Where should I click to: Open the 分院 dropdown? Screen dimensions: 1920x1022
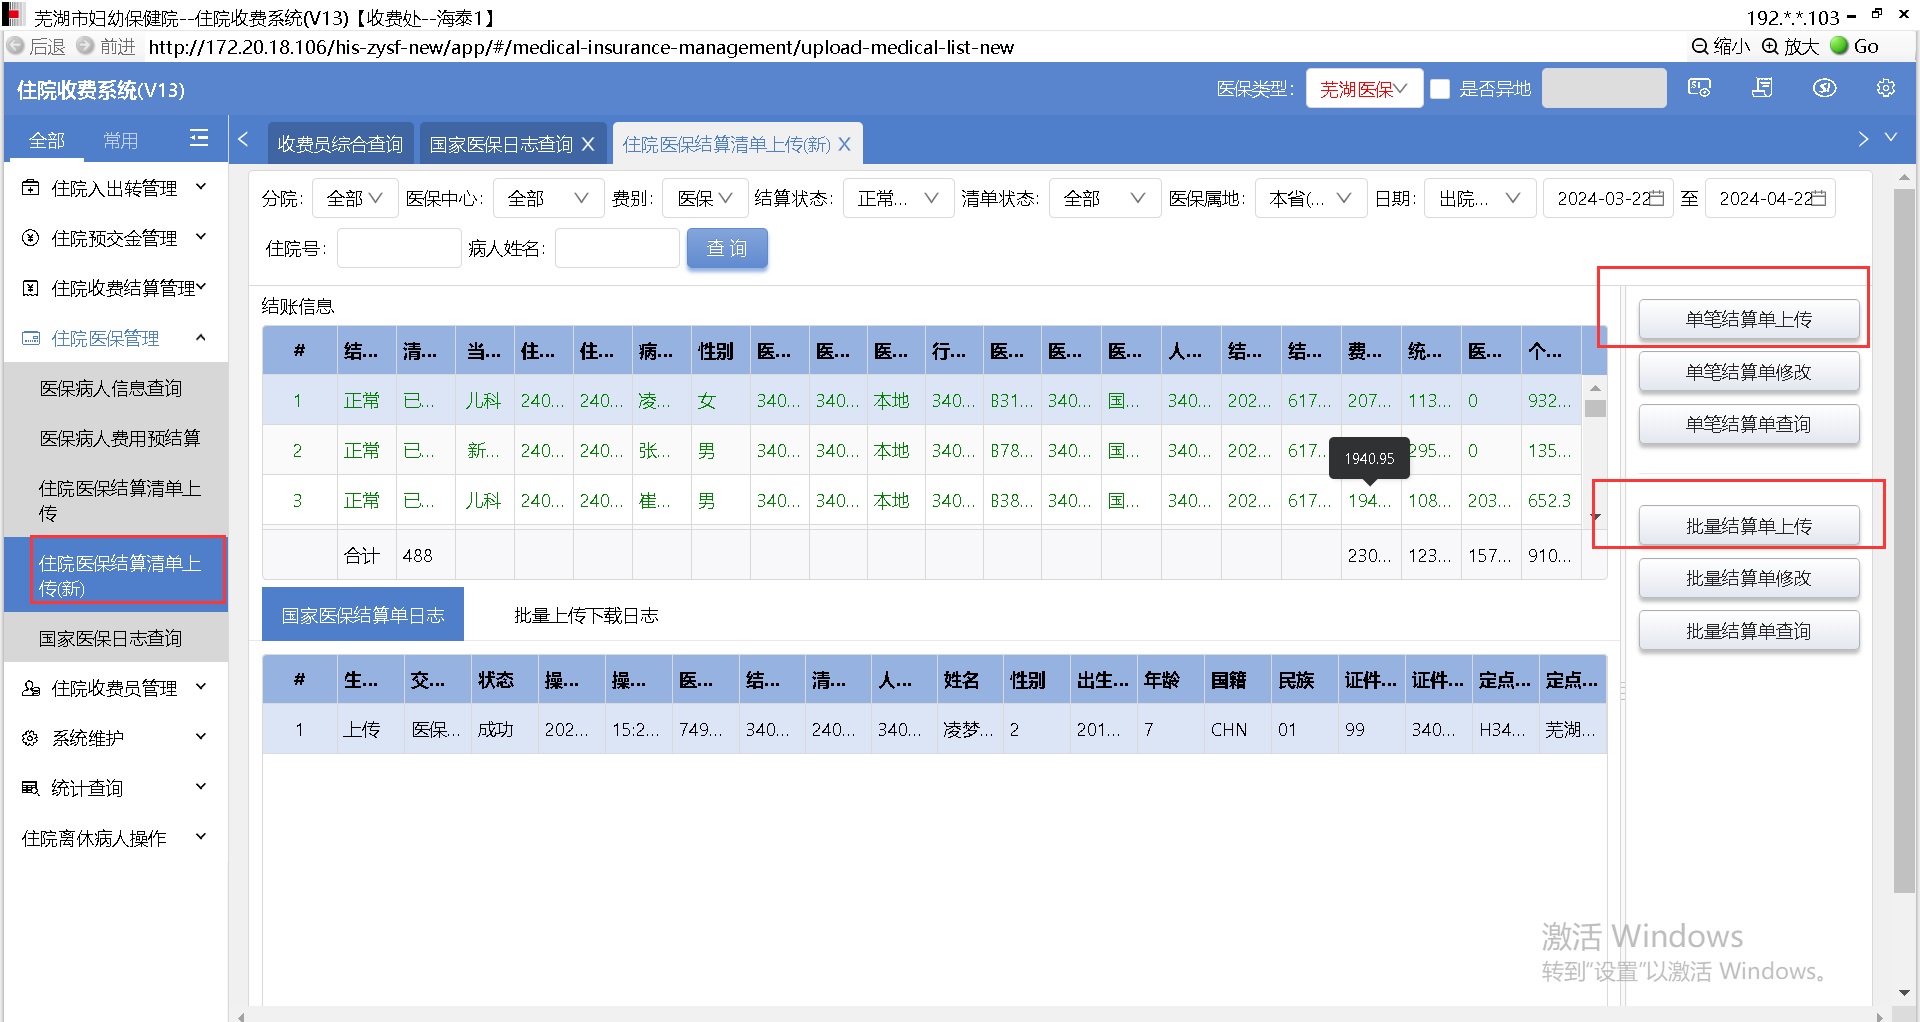coord(355,198)
